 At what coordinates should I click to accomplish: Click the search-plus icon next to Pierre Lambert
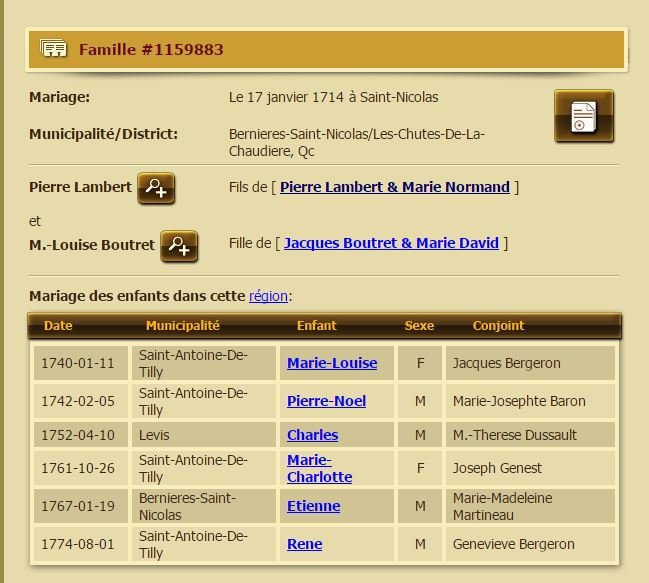[x=156, y=188]
